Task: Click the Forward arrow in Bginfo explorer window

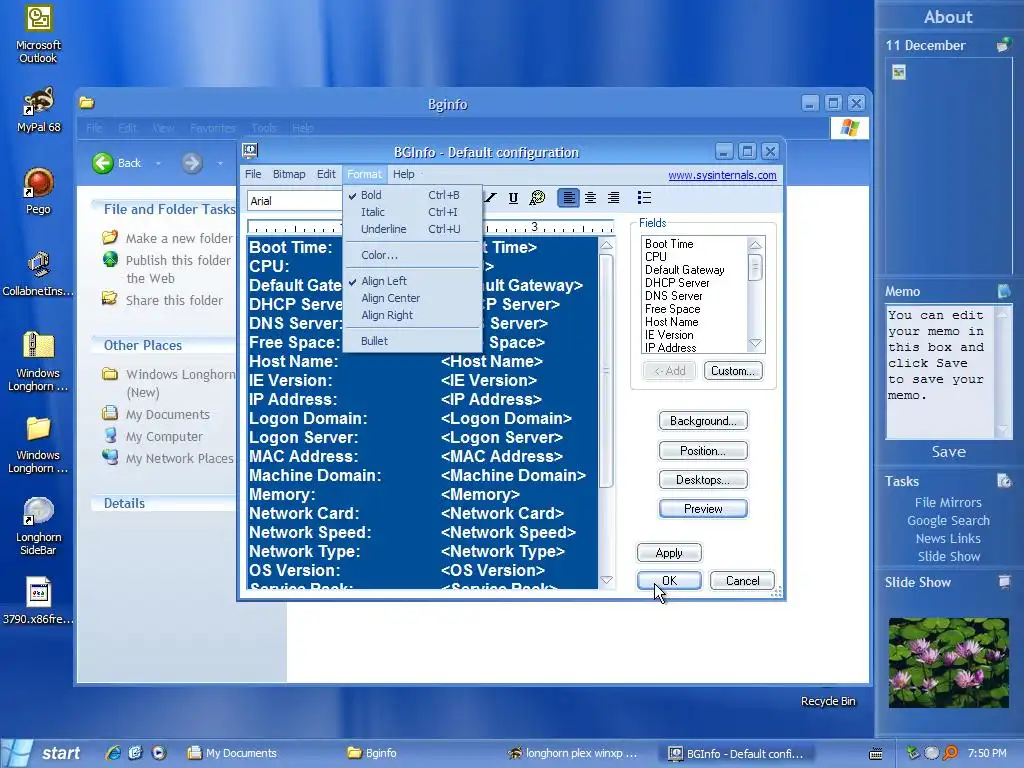Action: click(x=192, y=163)
